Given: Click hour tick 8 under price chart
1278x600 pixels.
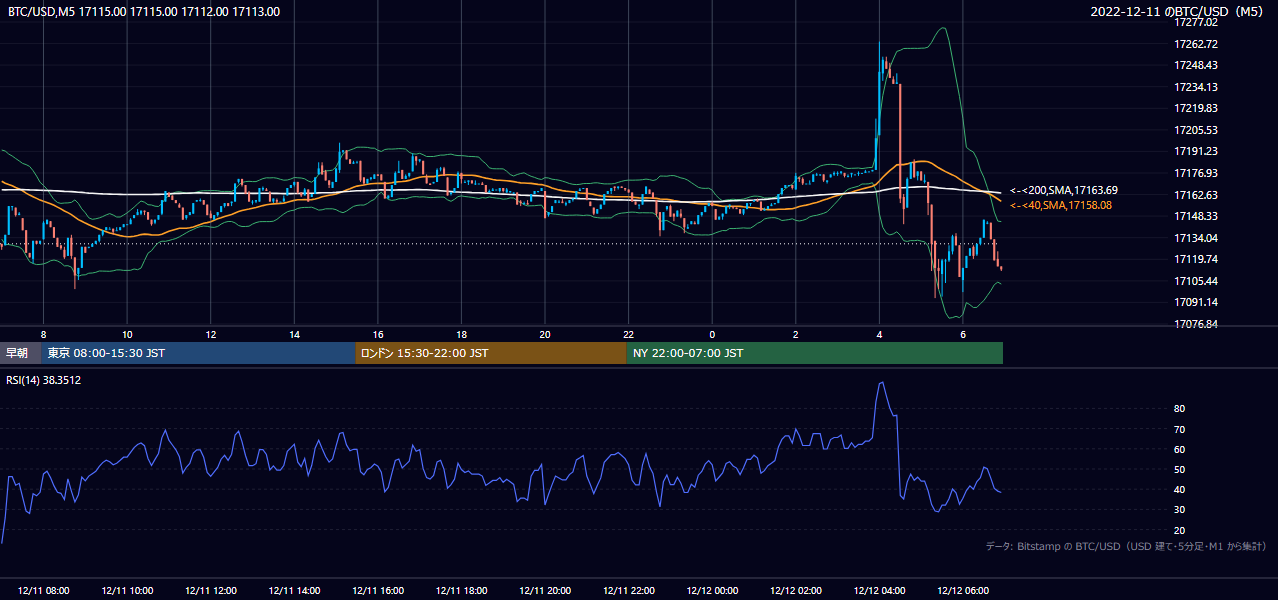Looking at the screenshot, I should (43, 334).
